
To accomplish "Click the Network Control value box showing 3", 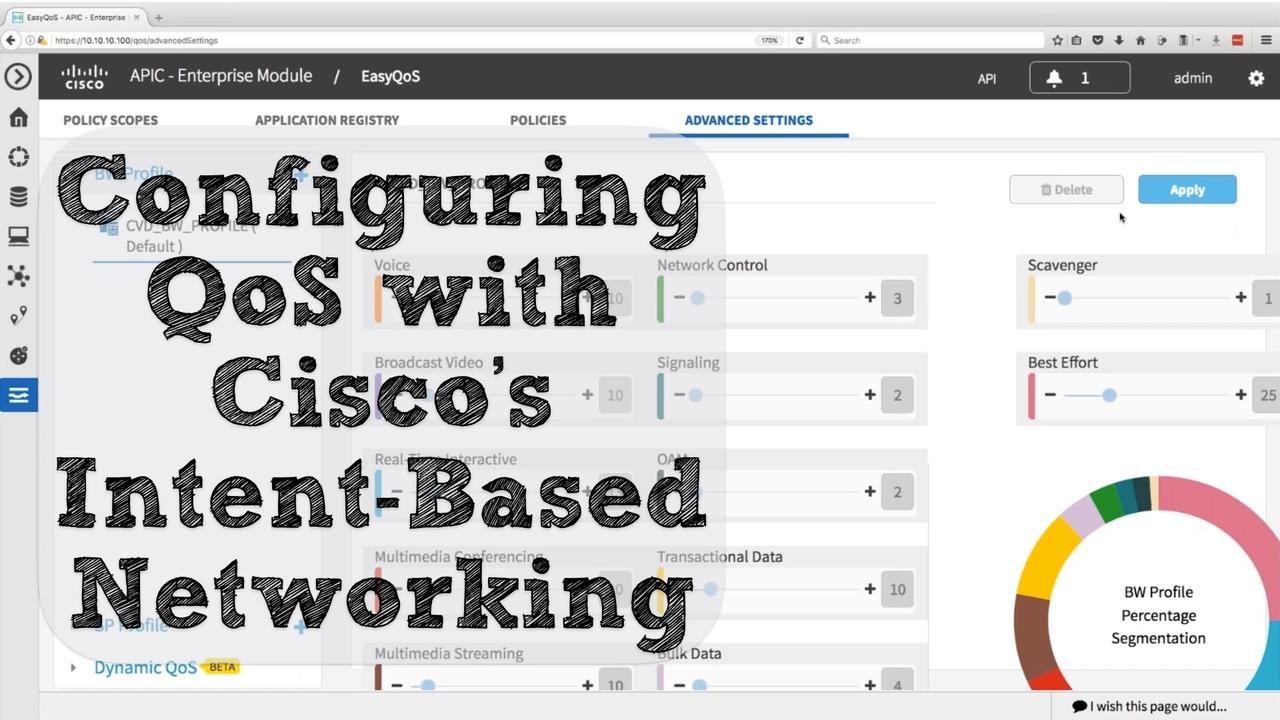I will point(897,298).
